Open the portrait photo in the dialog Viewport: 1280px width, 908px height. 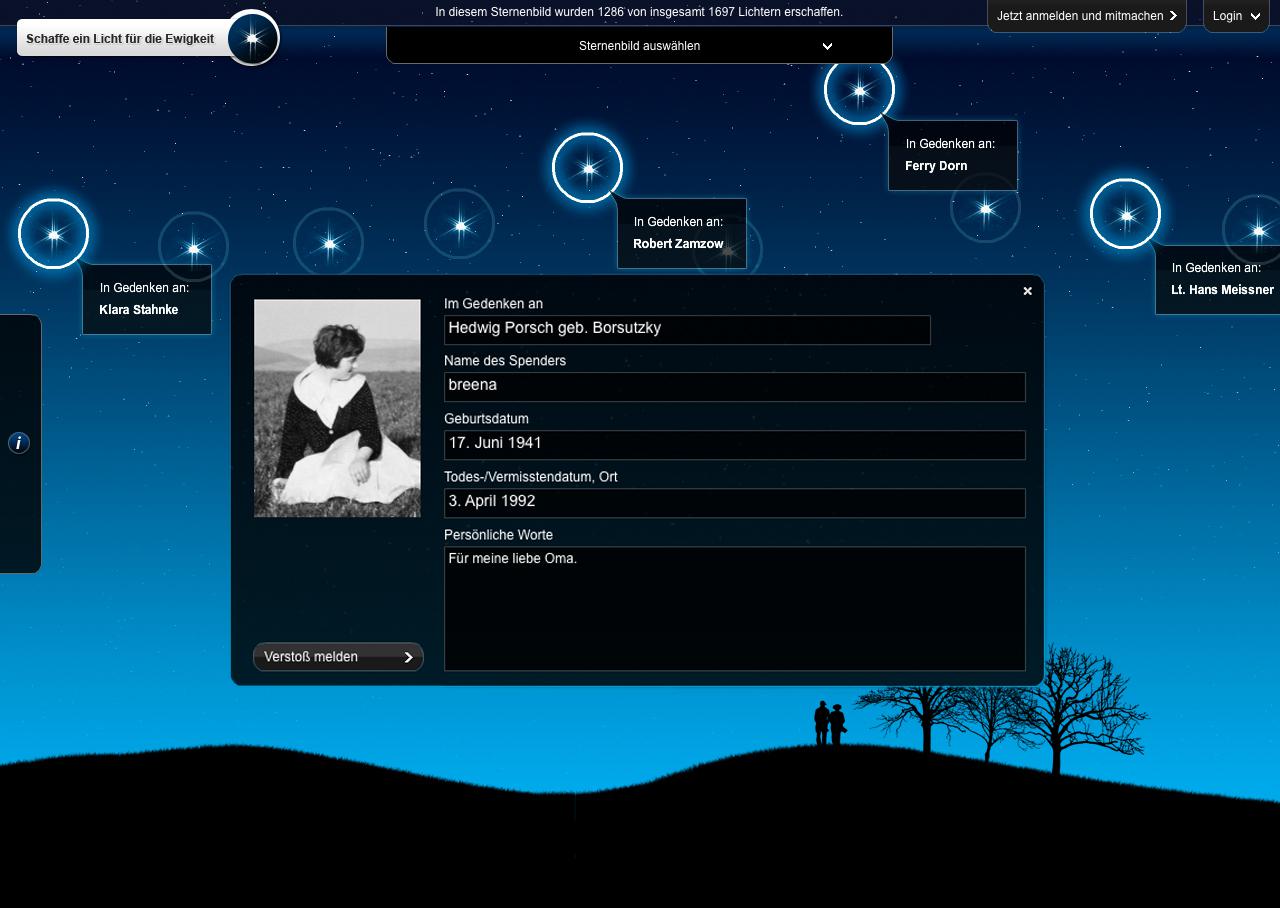coord(337,408)
